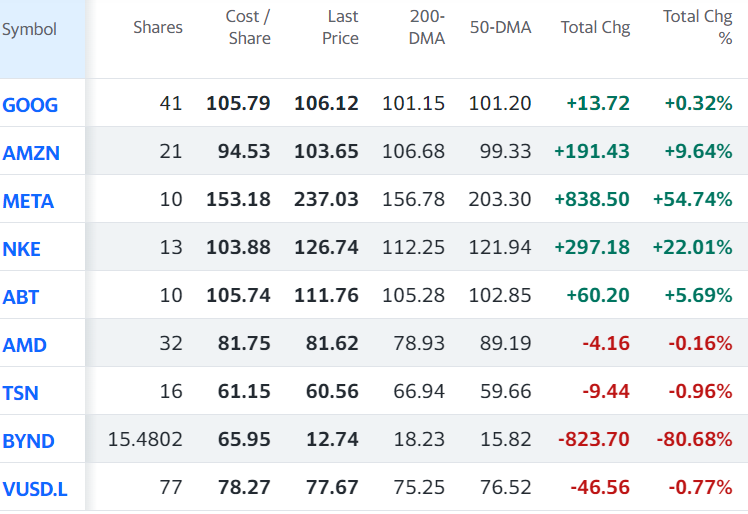Select TSN shares value 16
Viewport: 748px width, 514px height.
coord(171,392)
